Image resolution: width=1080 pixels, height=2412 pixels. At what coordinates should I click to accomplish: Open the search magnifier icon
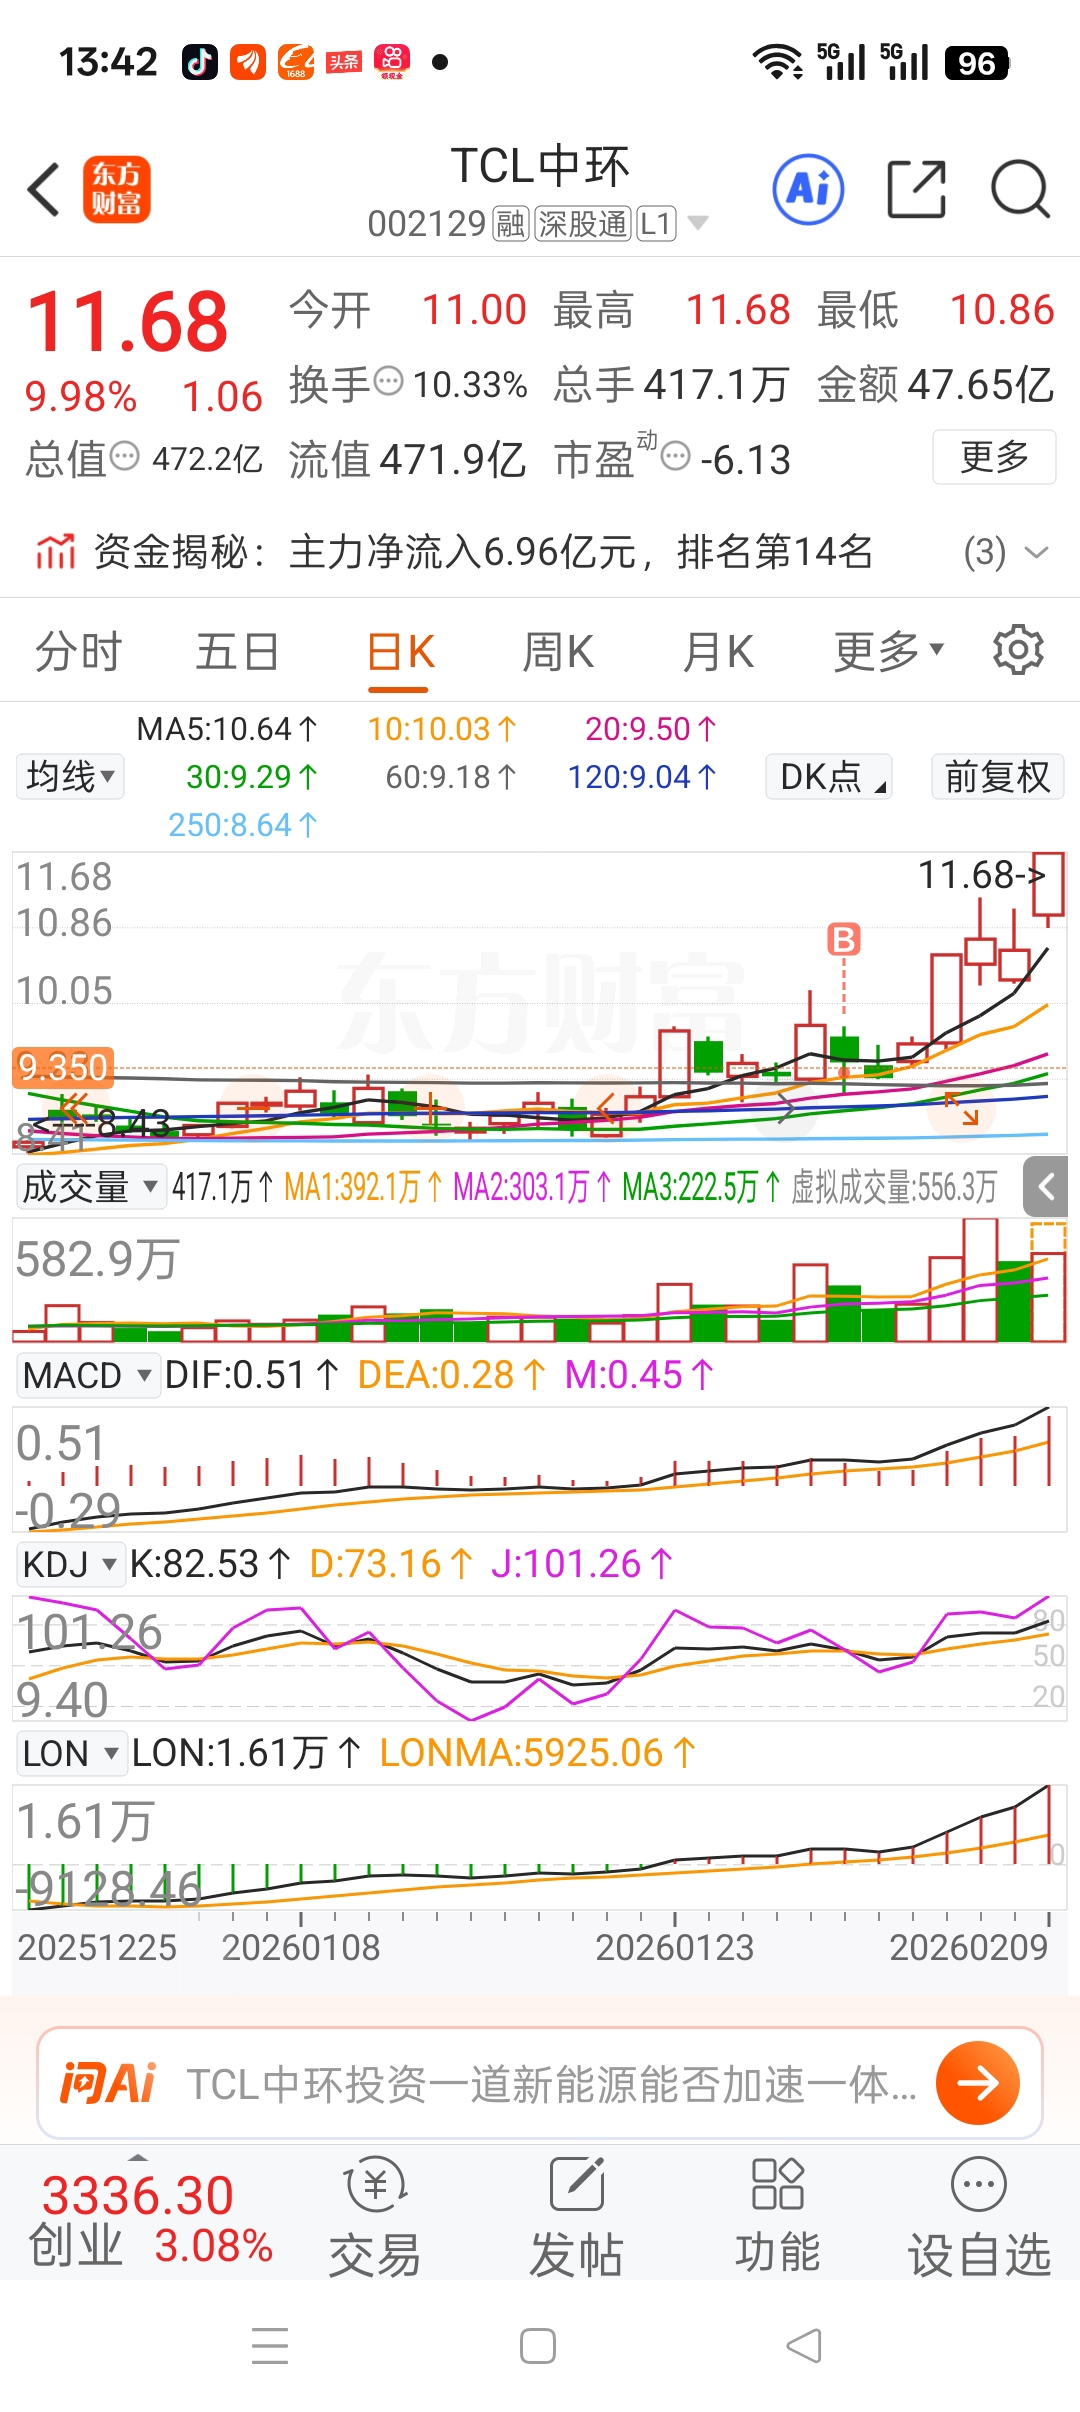(1020, 189)
